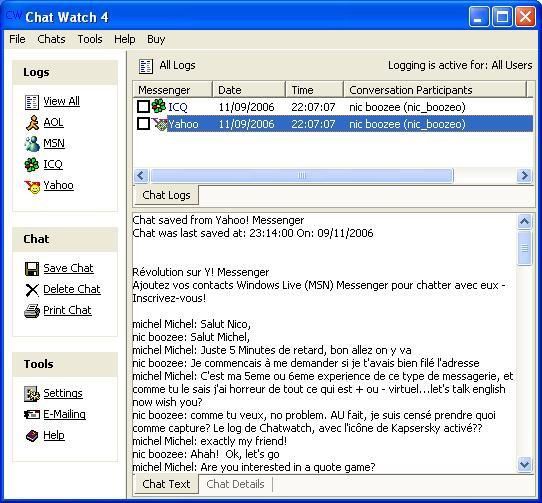The width and height of the screenshot is (542, 503).
Task: Open the Chats menu
Action: tap(51, 39)
